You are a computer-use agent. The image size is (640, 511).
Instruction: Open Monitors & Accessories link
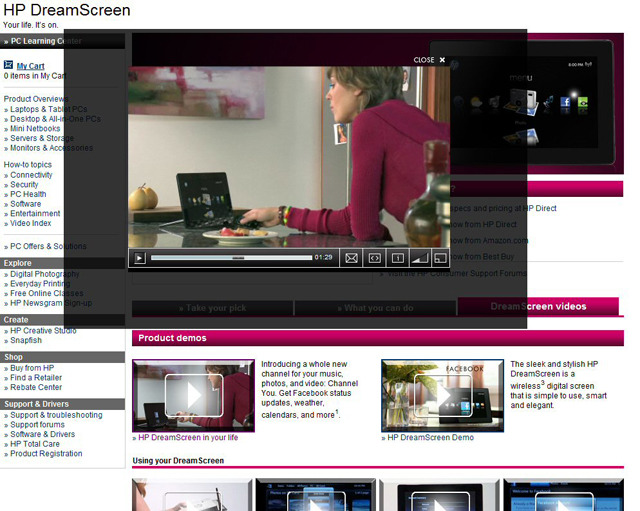pos(51,148)
